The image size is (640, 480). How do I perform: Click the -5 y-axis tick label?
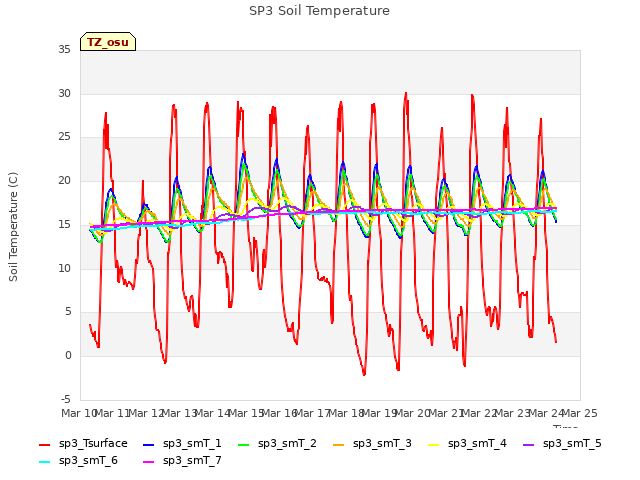coord(65,399)
